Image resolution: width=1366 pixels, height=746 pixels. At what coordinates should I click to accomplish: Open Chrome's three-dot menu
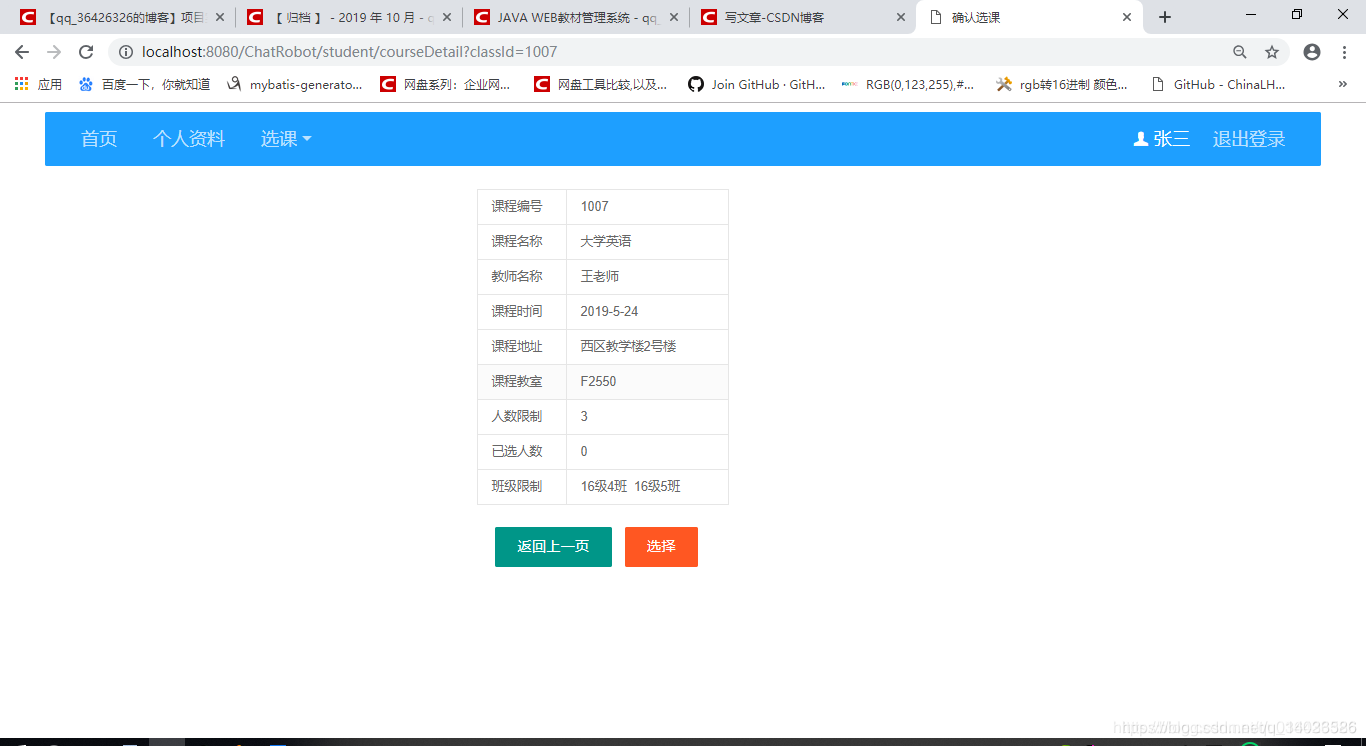coord(1344,52)
